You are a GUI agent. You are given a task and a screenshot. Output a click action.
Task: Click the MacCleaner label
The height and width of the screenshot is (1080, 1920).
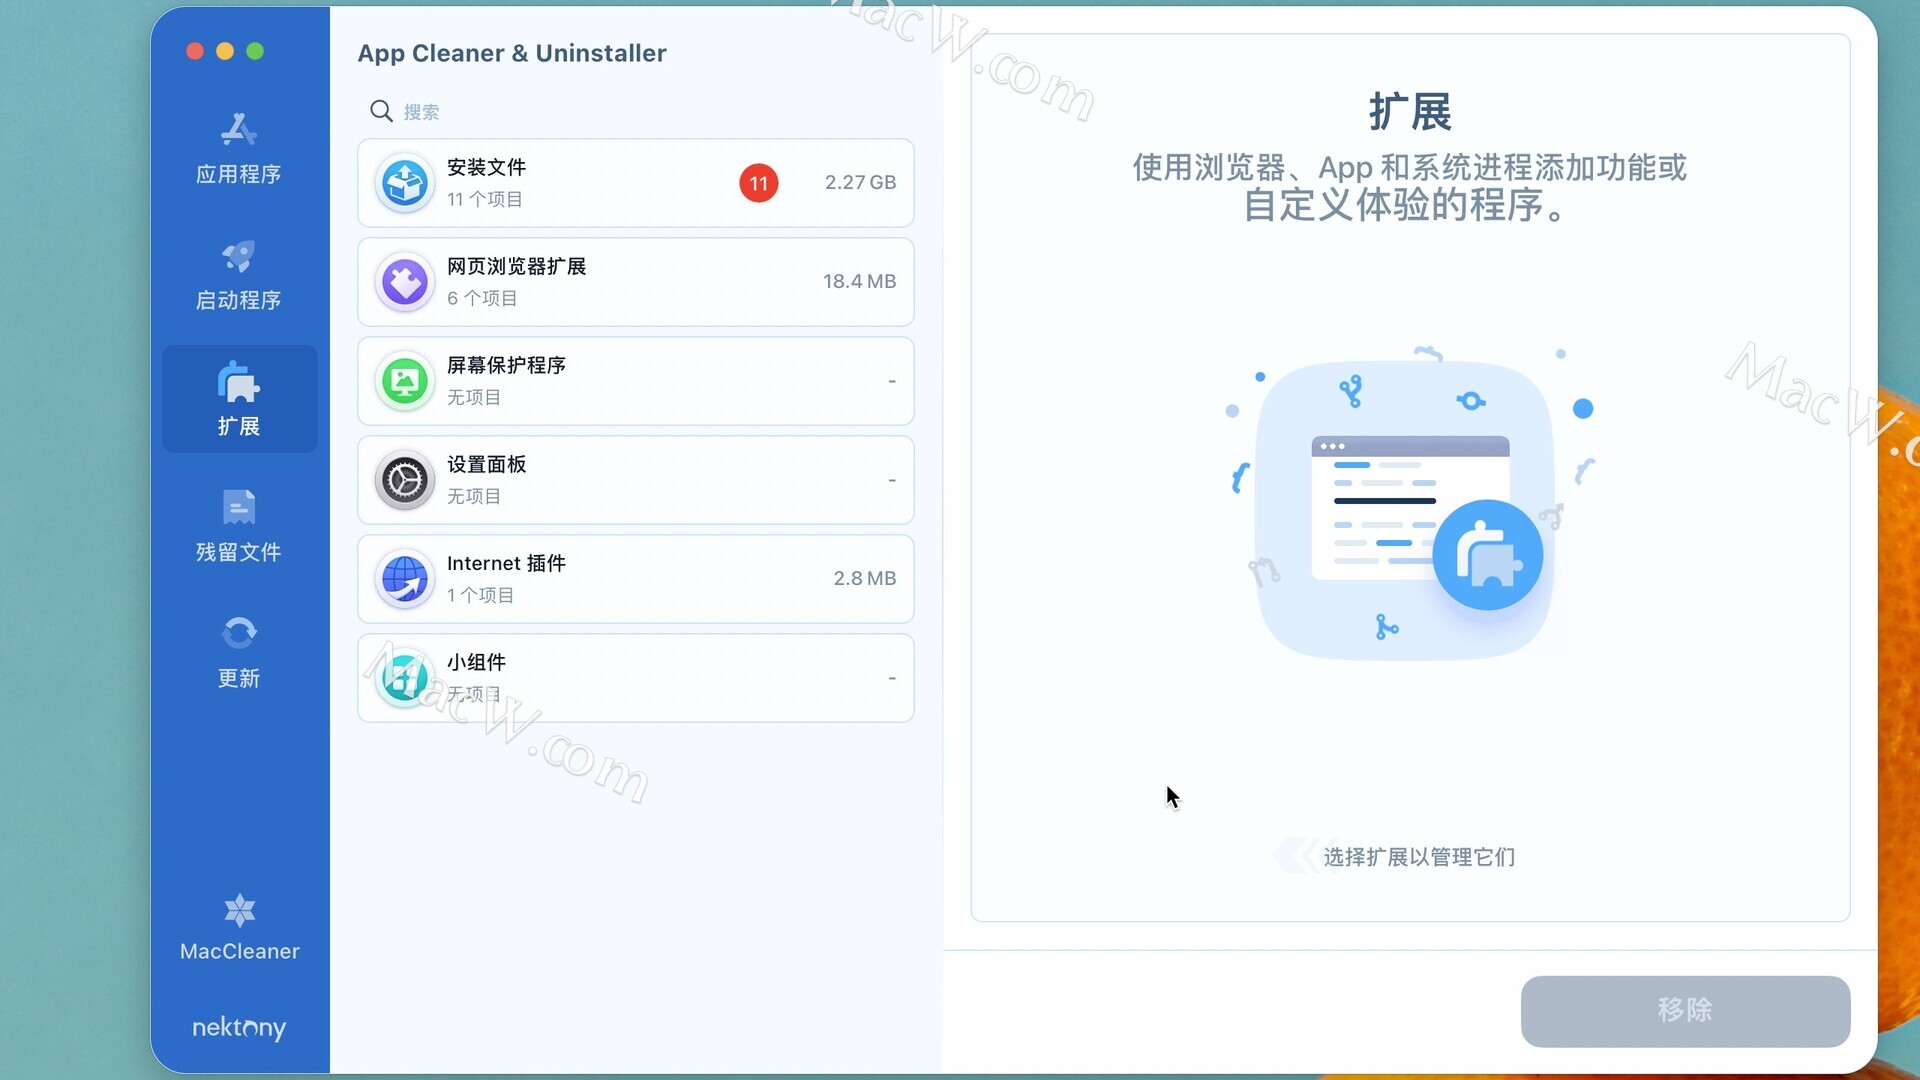[239, 951]
